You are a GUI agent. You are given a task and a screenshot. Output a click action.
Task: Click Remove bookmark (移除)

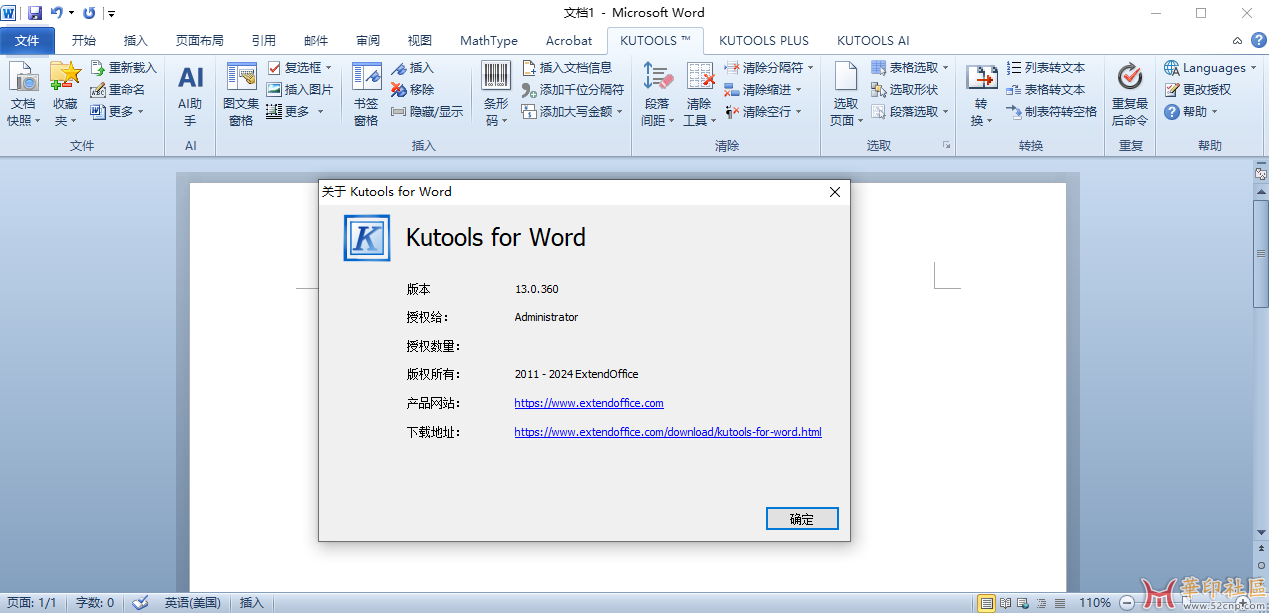412,90
